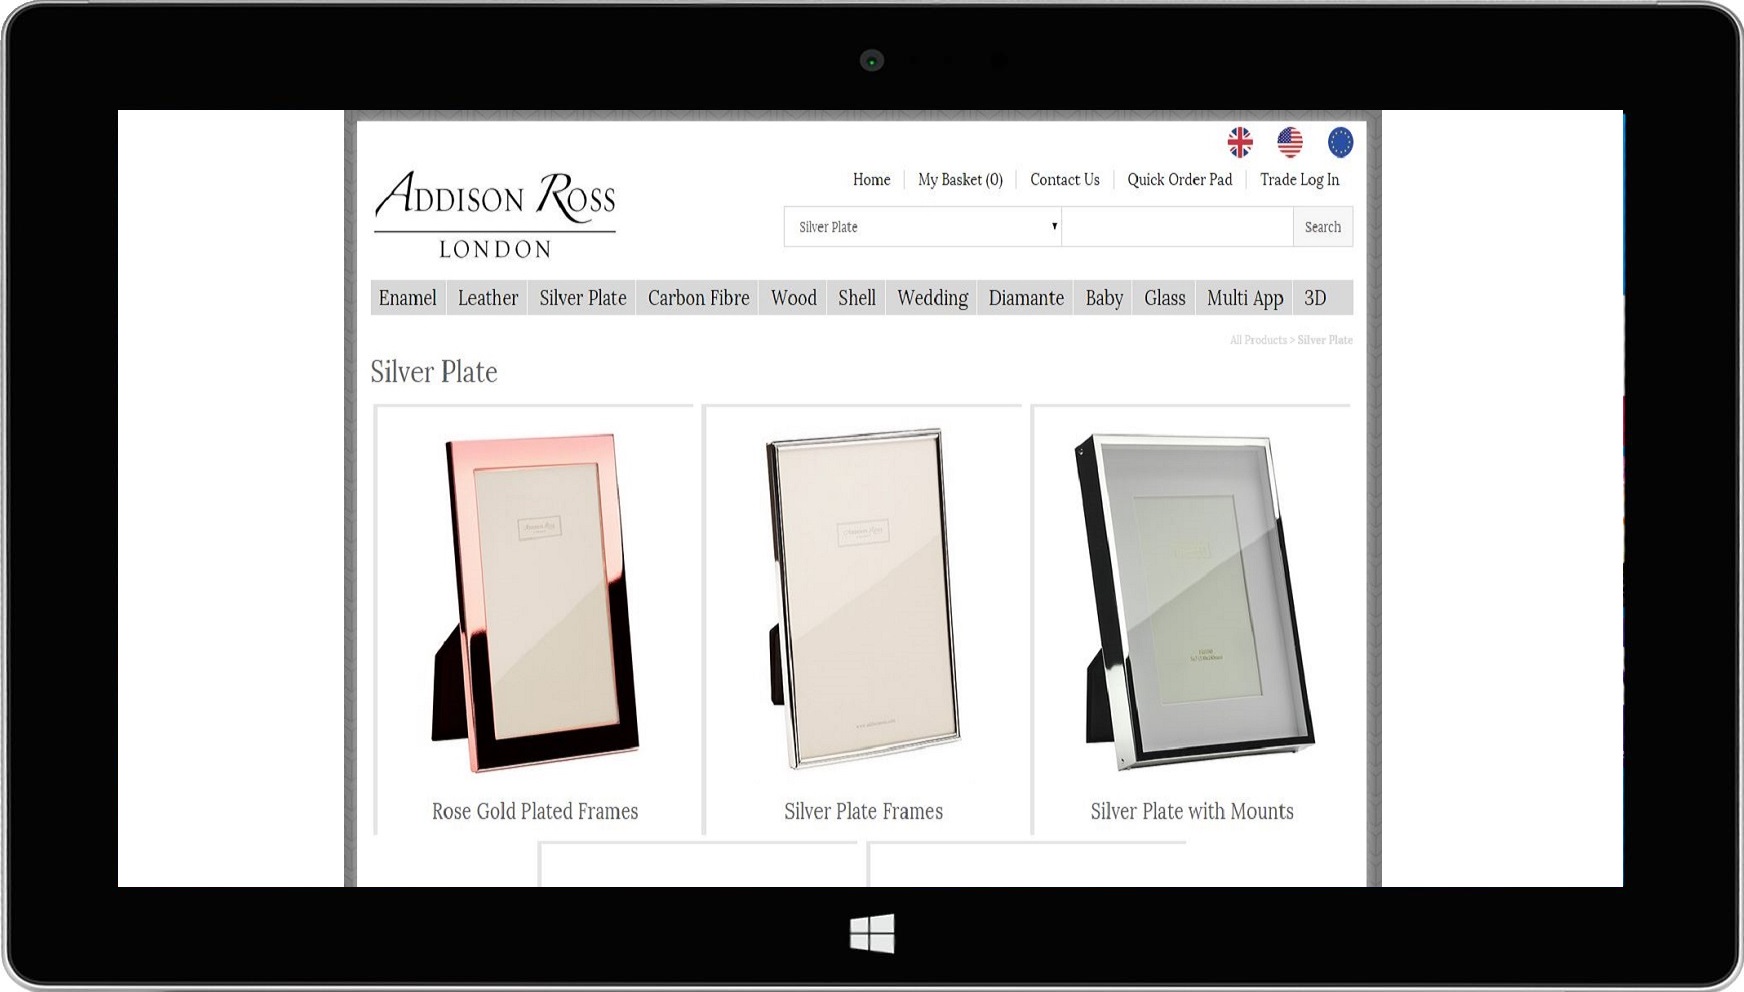This screenshot has width=1744, height=992.
Task: Switch to the US flag site
Action: [x=1290, y=143]
